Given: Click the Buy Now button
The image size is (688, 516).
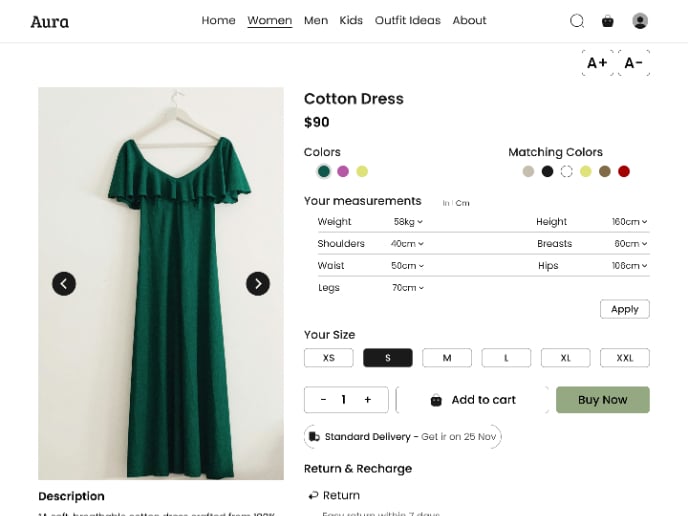Looking at the screenshot, I should click(603, 400).
